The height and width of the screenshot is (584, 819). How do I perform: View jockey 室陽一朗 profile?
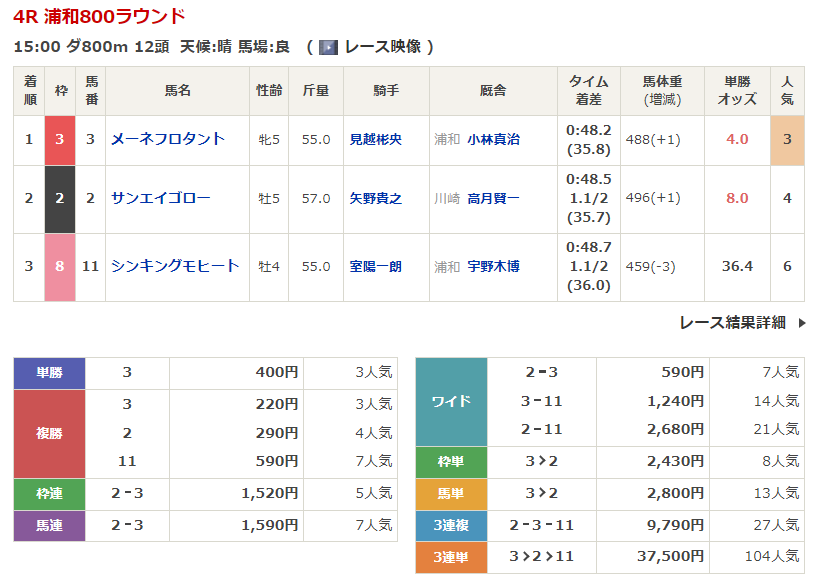(375, 267)
